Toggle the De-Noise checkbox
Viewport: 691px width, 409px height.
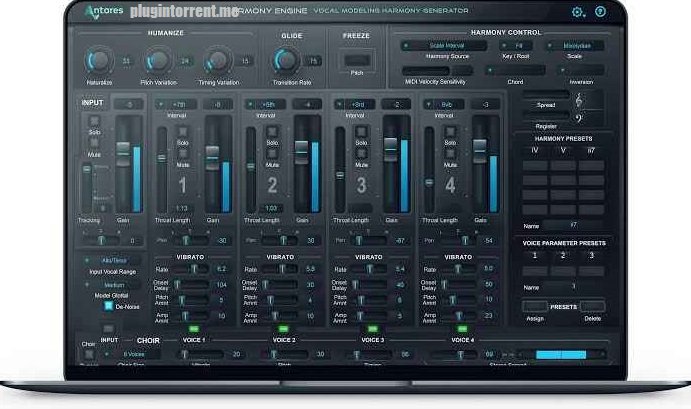pyautogui.click(x=108, y=306)
